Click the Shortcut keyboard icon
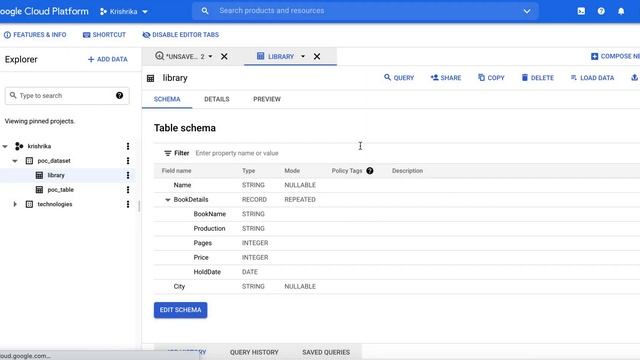 (x=87, y=35)
